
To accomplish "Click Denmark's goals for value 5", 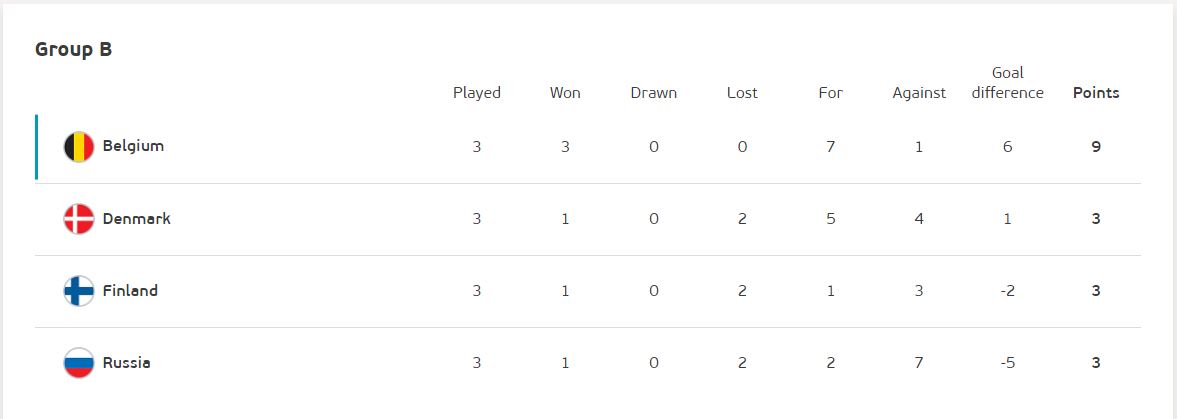I will [x=831, y=219].
